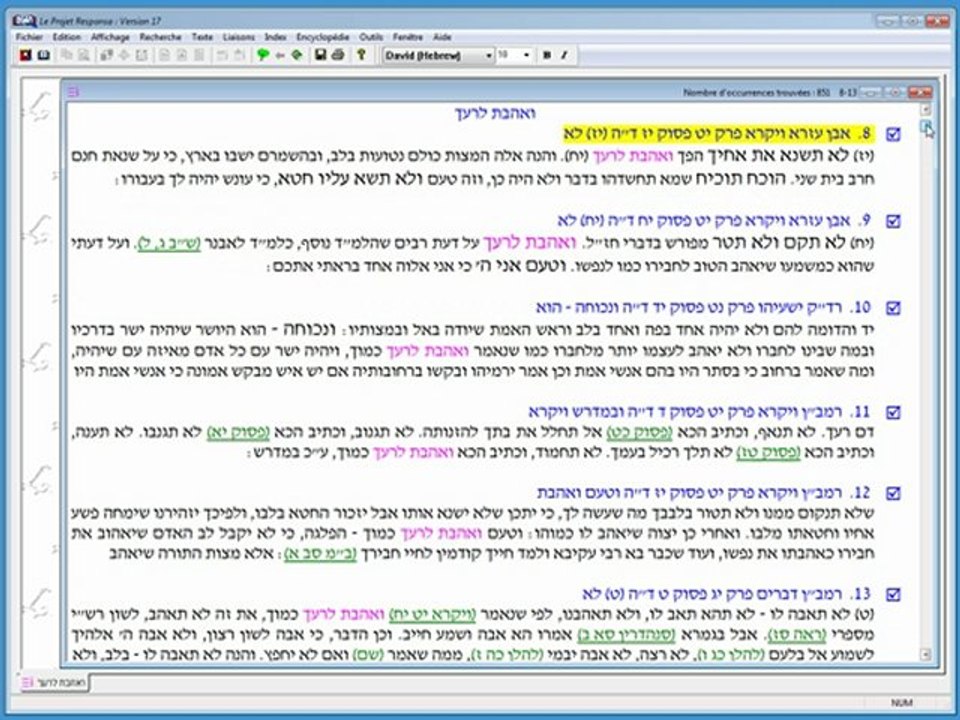Image resolution: width=960 pixels, height=720 pixels.
Task: Toggle bold with the B button
Action: click(x=547, y=55)
